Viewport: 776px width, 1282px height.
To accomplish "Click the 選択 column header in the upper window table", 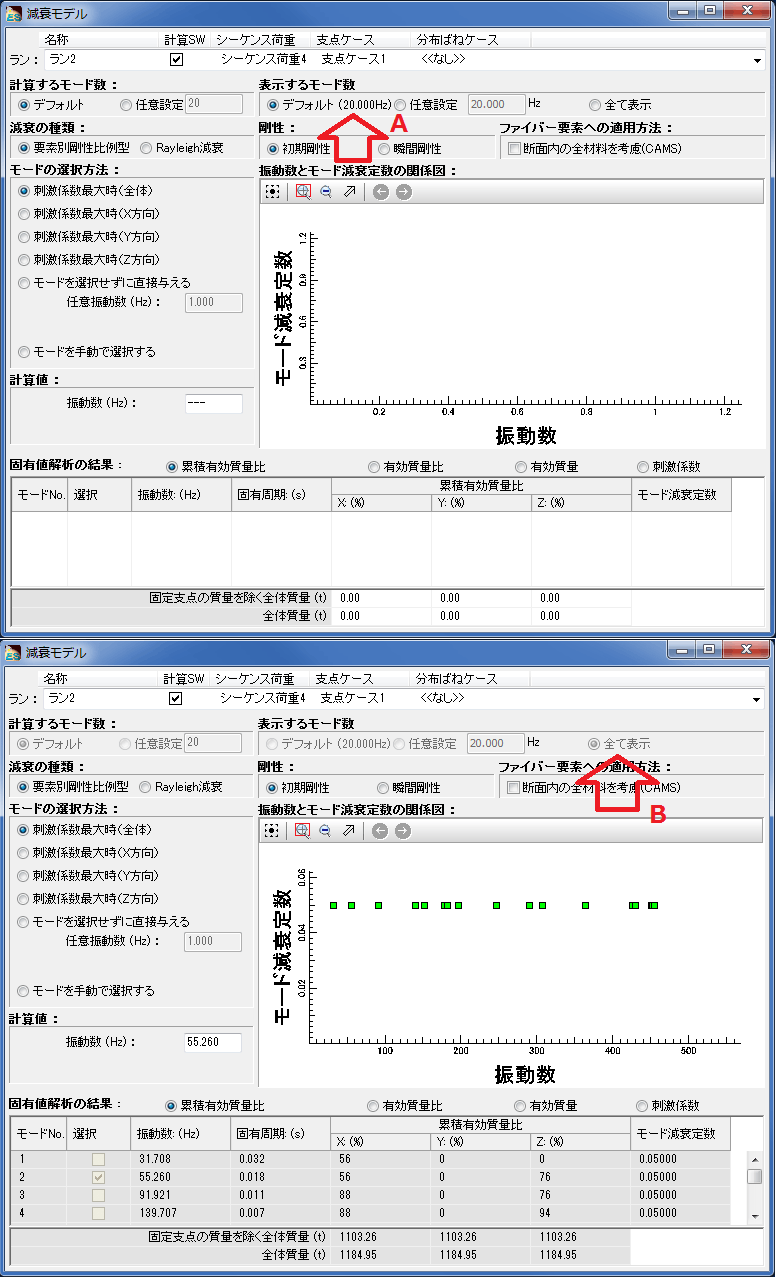I will (x=101, y=495).
